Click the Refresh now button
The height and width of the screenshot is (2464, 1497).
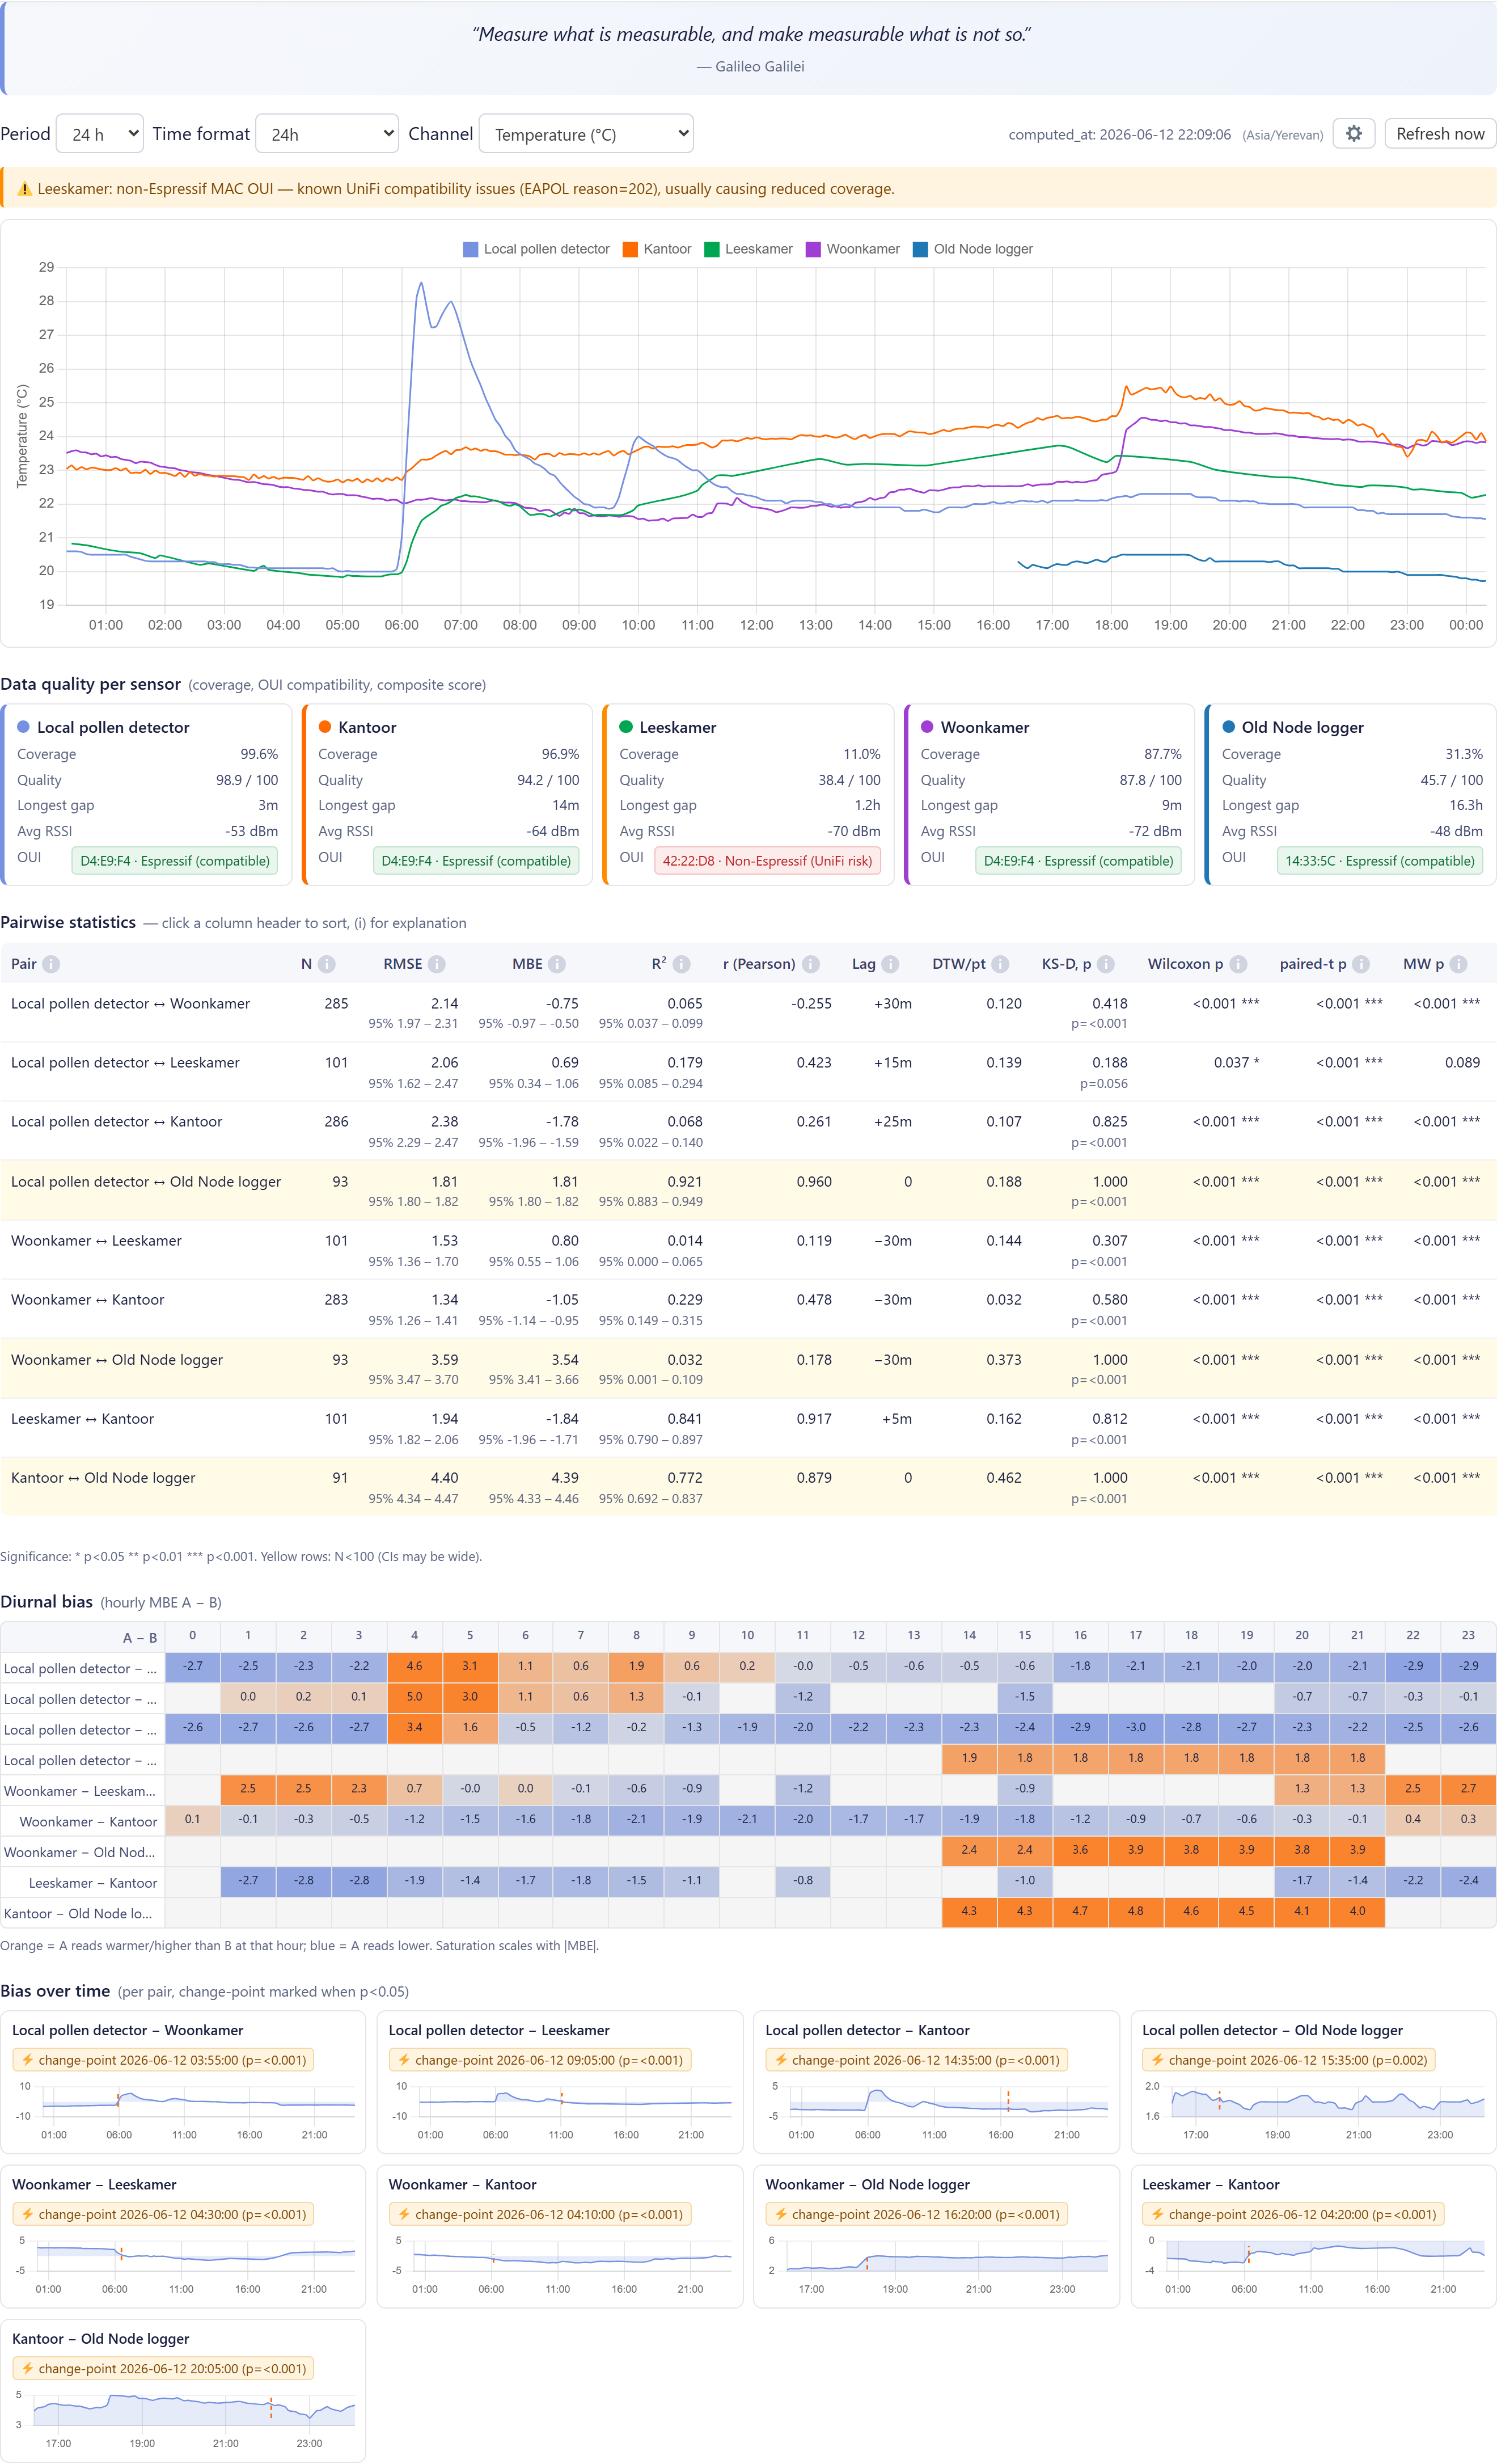click(x=1440, y=134)
